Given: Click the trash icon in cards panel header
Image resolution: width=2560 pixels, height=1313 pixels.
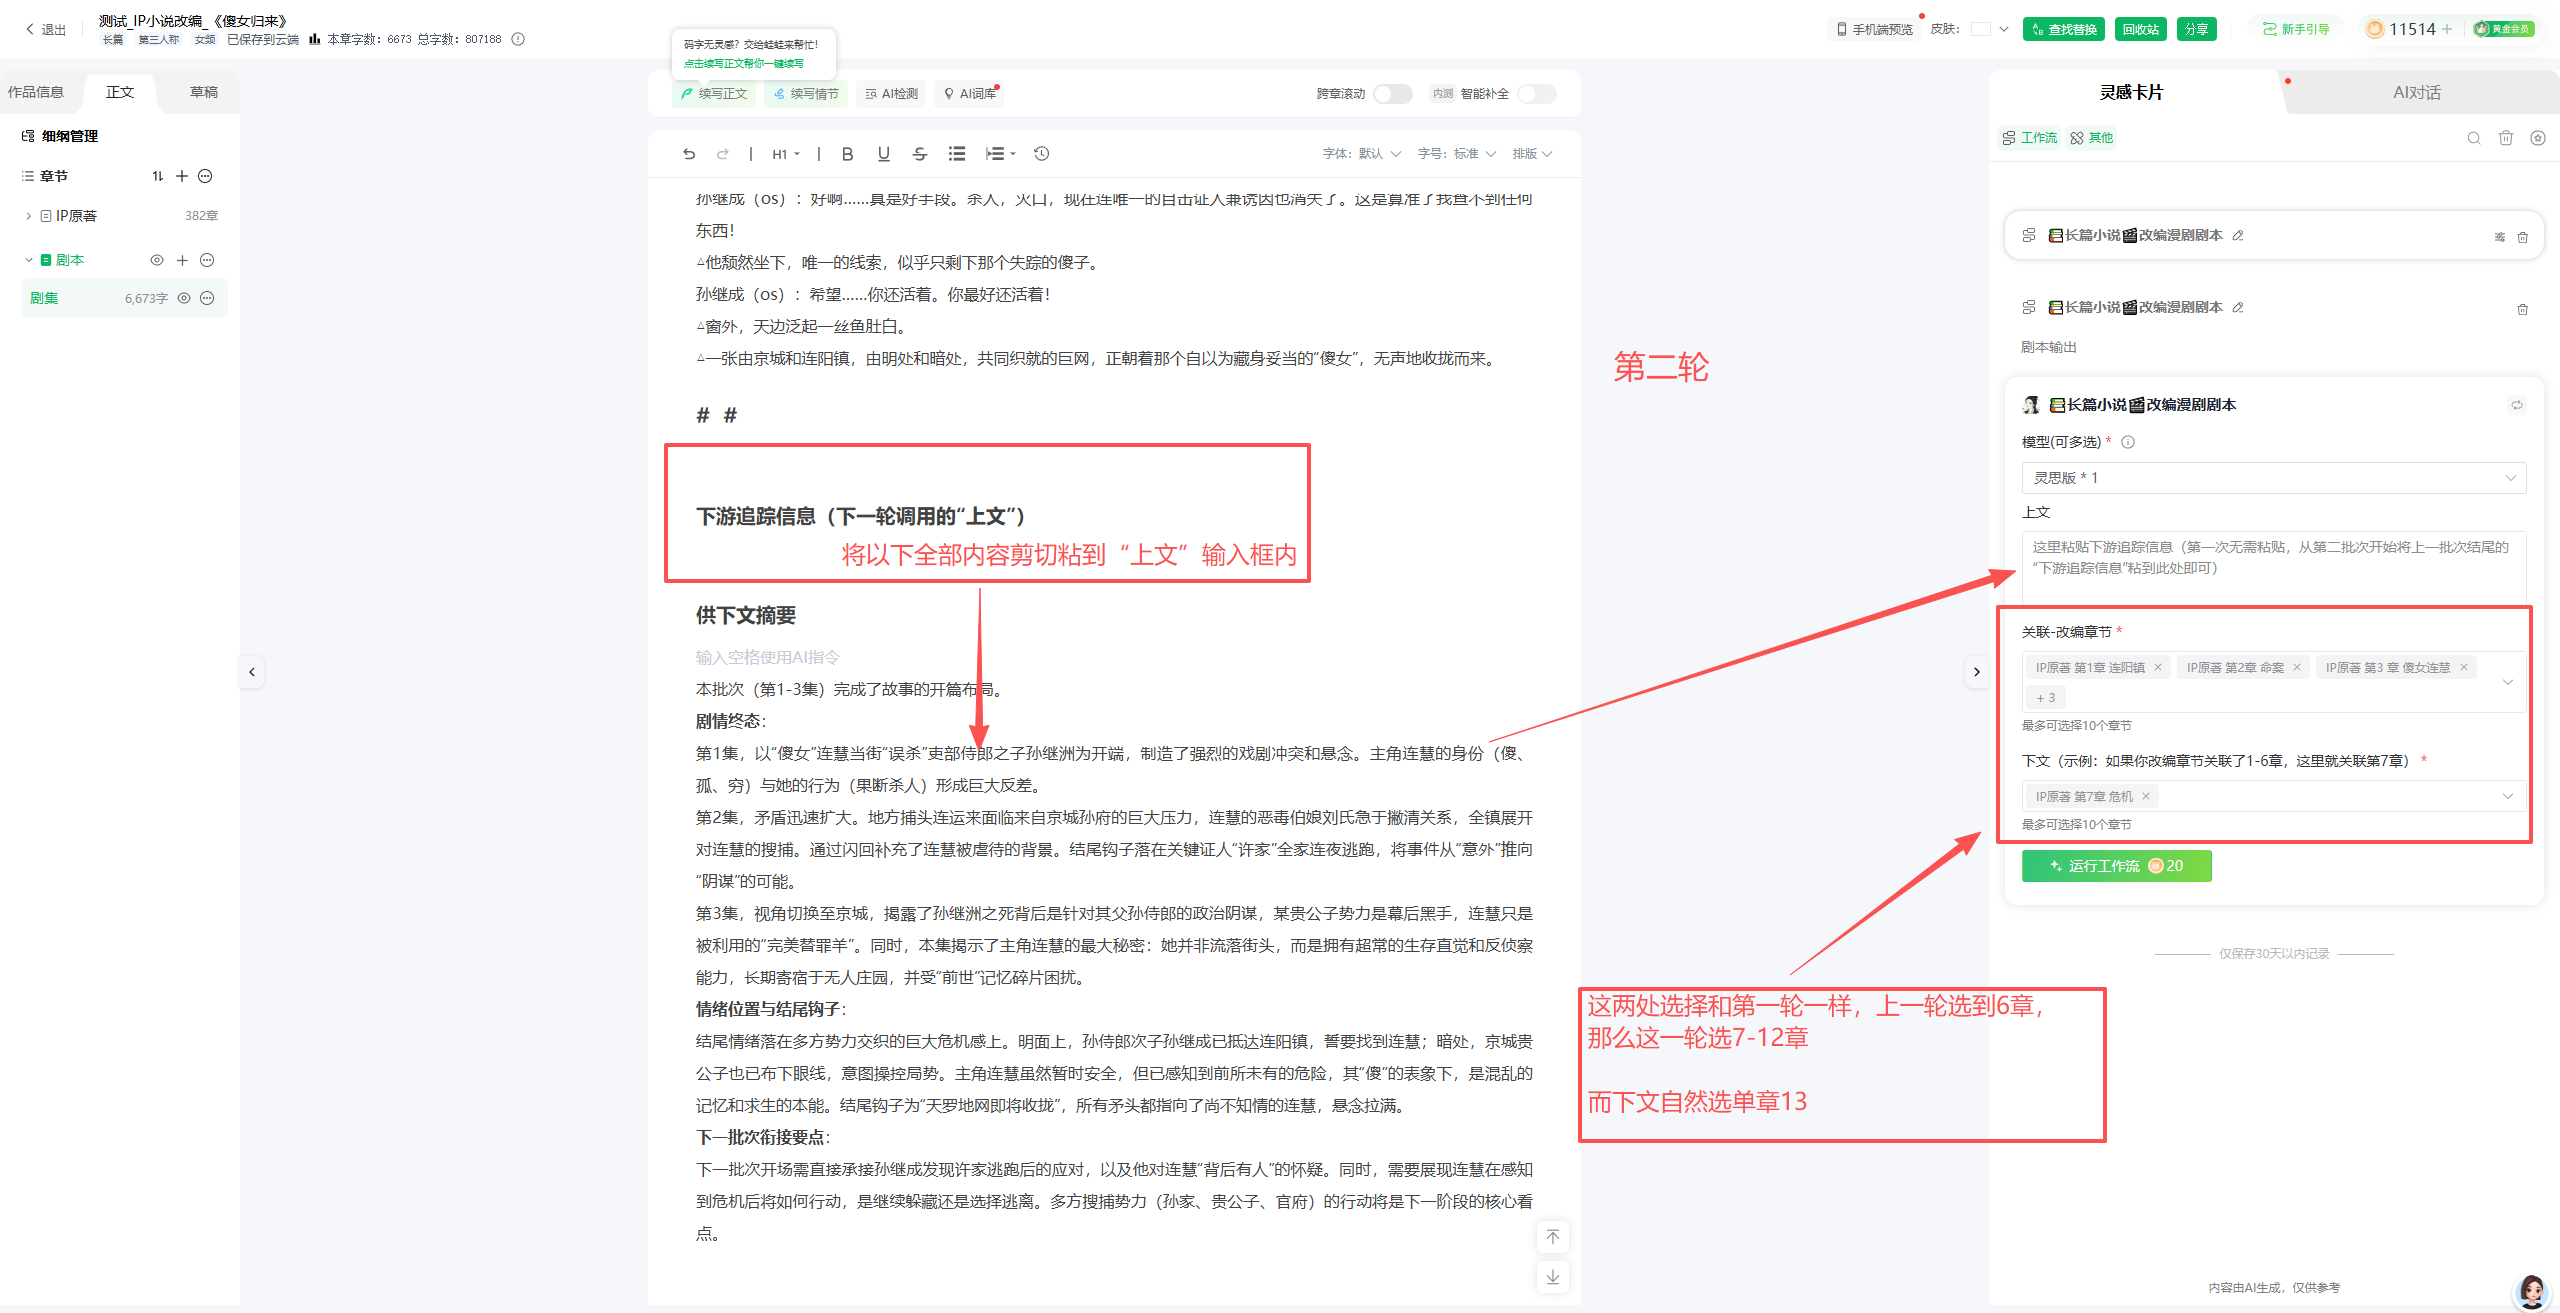Looking at the screenshot, I should (x=2506, y=138).
